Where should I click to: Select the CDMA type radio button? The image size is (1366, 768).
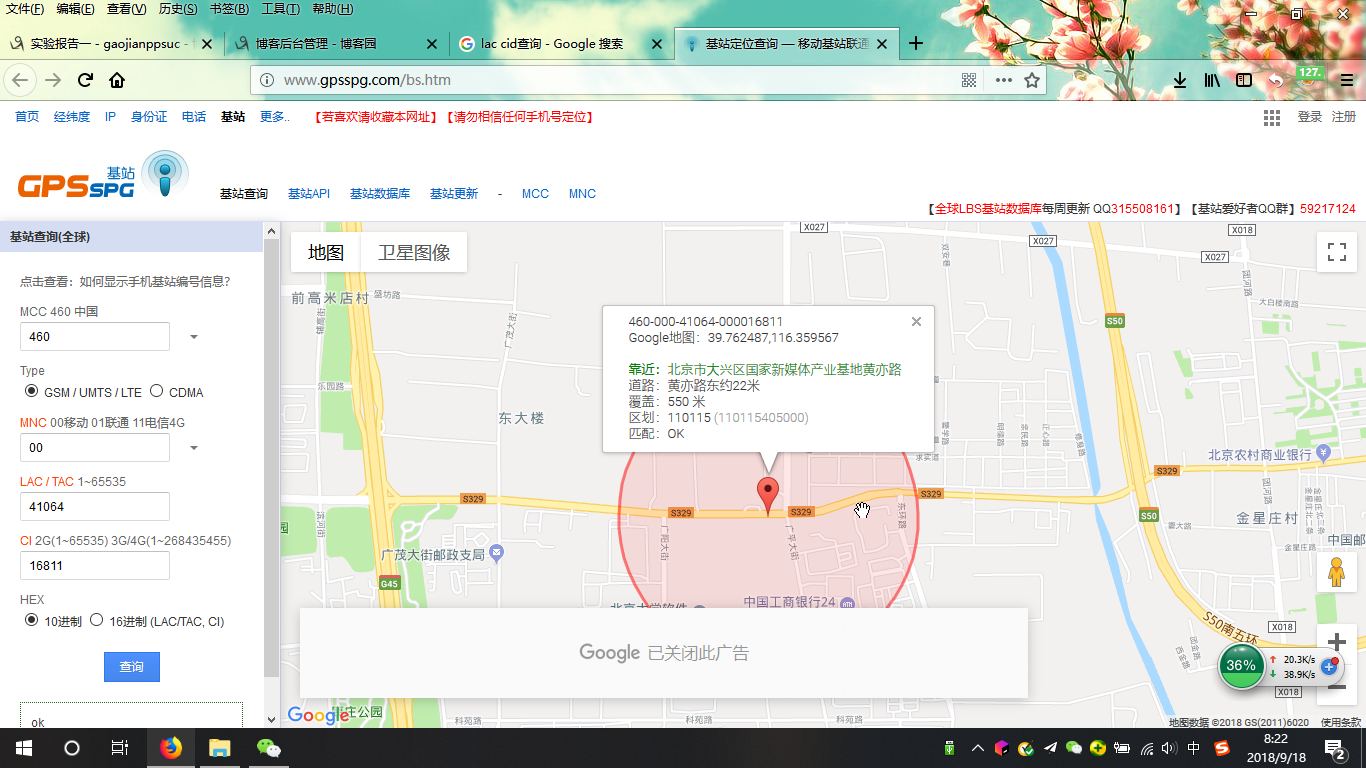click(x=156, y=391)
